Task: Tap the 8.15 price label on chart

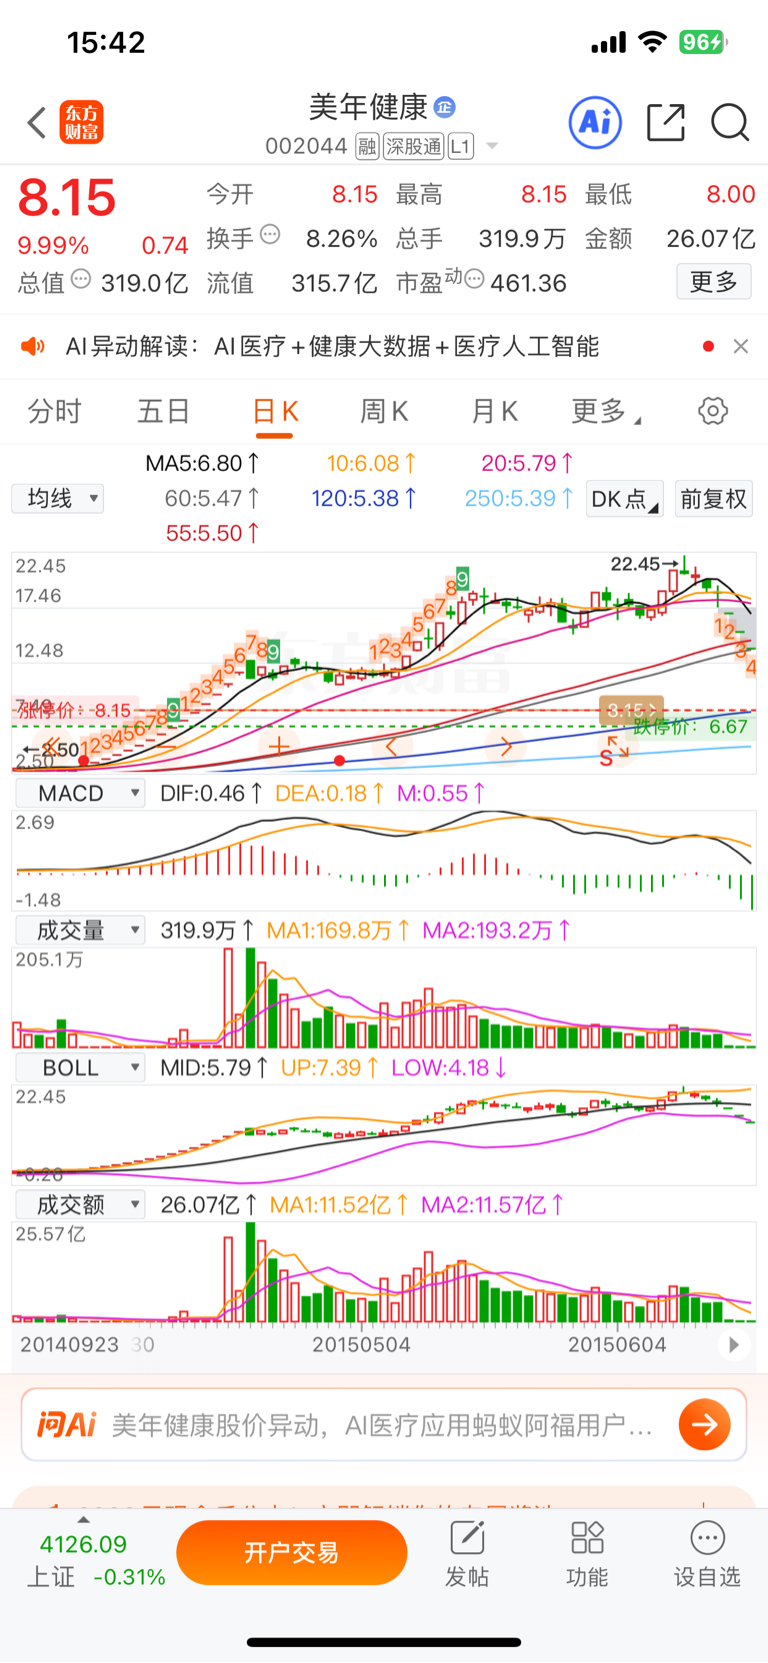Action: [x=632, y=710]
